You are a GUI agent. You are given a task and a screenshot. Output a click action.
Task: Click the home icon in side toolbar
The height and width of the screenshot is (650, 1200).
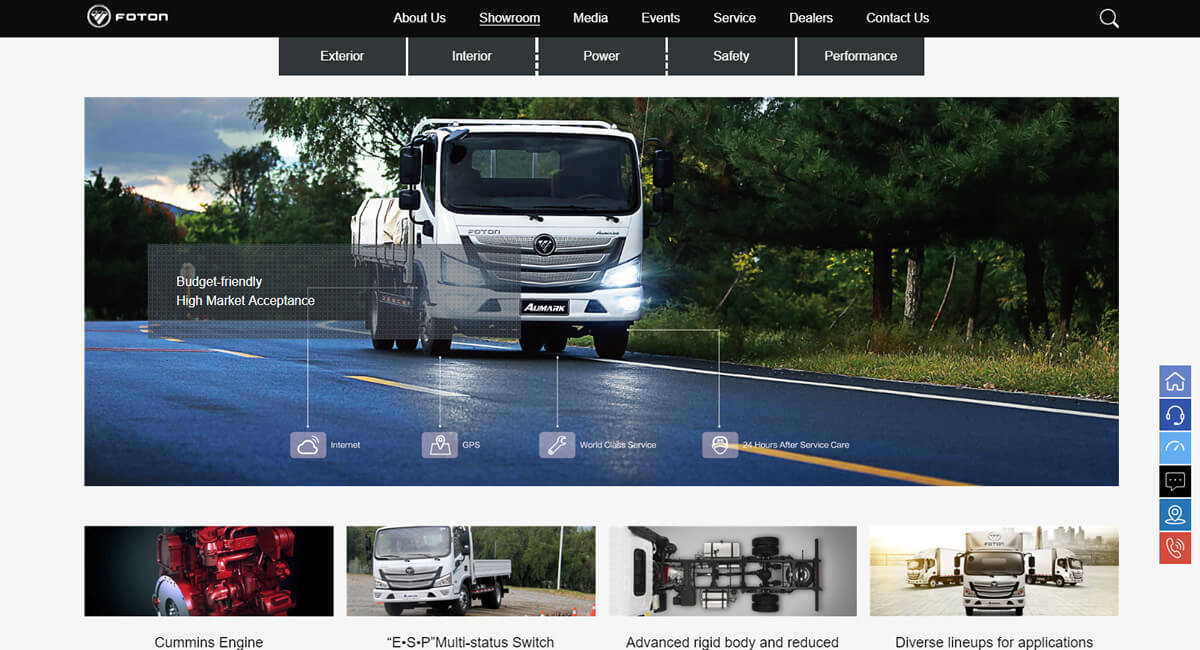click(x=1175, y=382)
